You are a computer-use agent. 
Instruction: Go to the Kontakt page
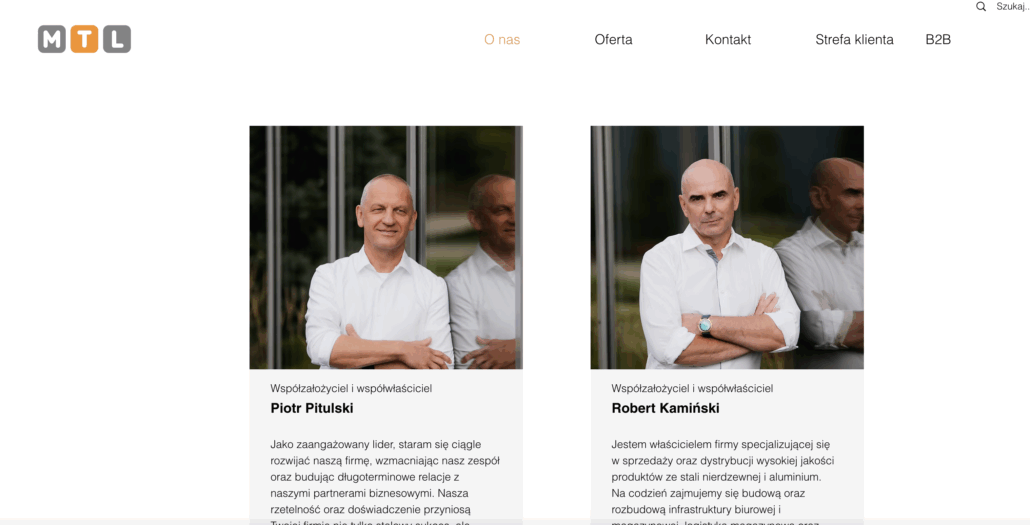click(x=728, y=39)
